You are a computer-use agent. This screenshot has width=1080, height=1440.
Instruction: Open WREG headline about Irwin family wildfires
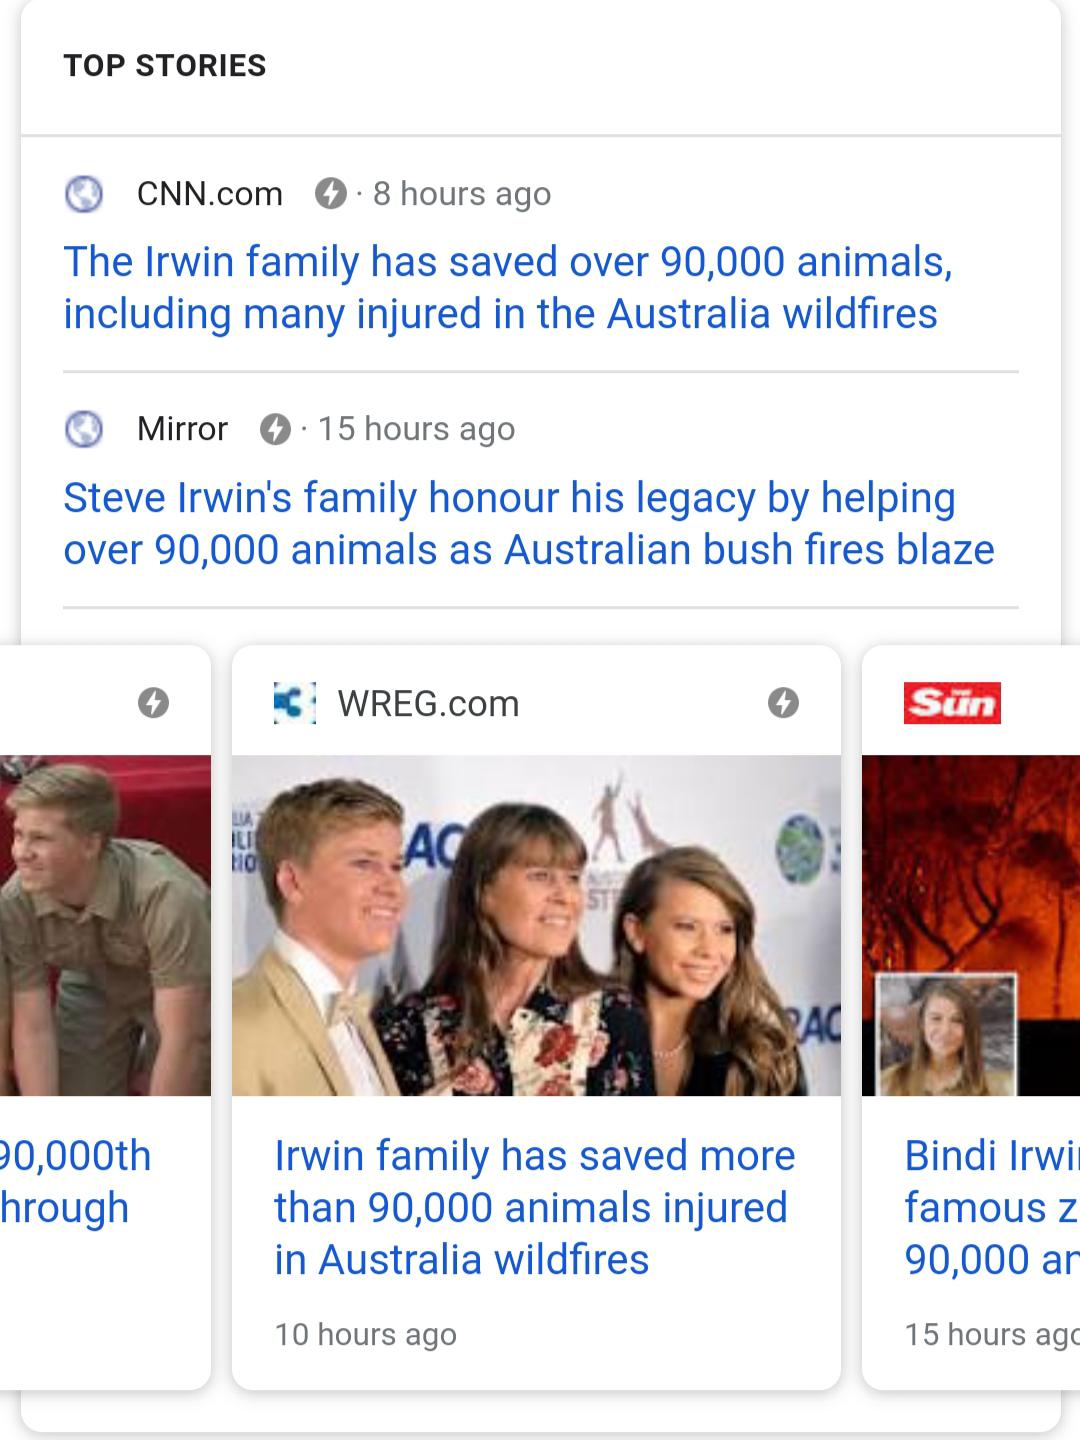pos(534,1207)
